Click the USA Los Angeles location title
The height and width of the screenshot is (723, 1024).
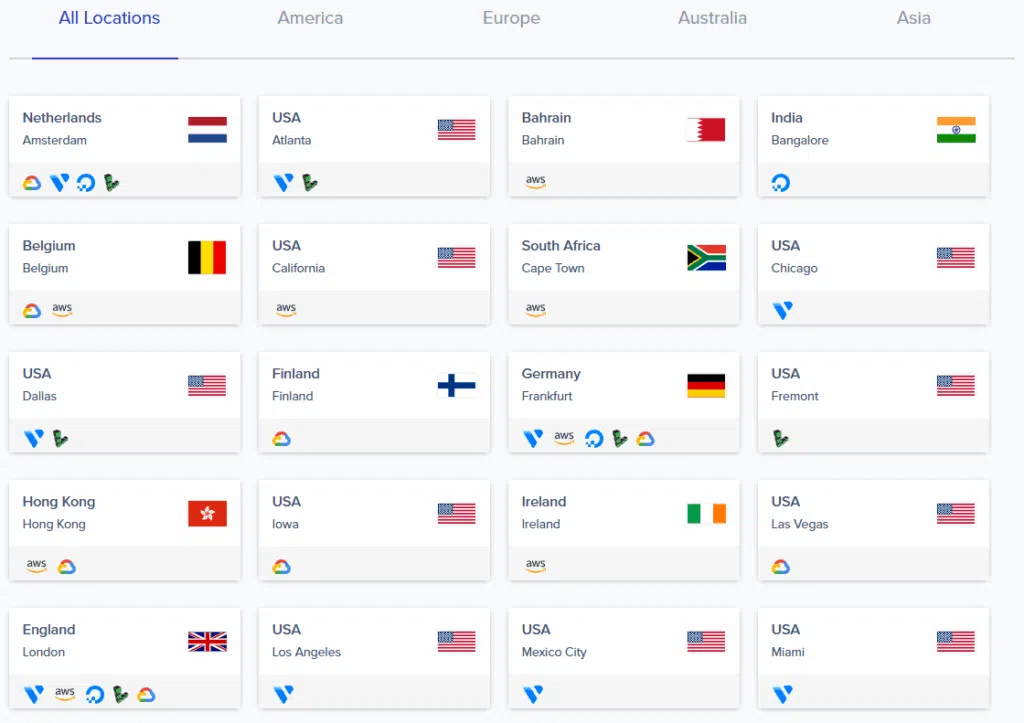point(306,640)
